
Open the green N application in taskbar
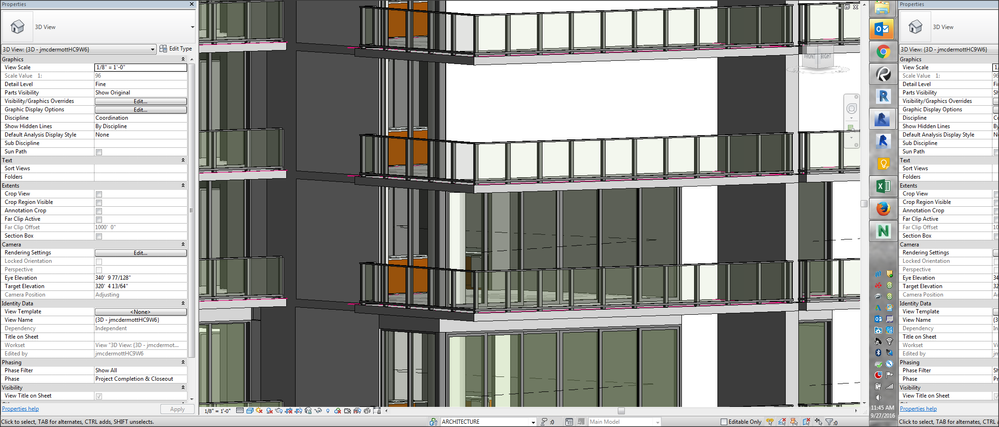click(882, 230)
